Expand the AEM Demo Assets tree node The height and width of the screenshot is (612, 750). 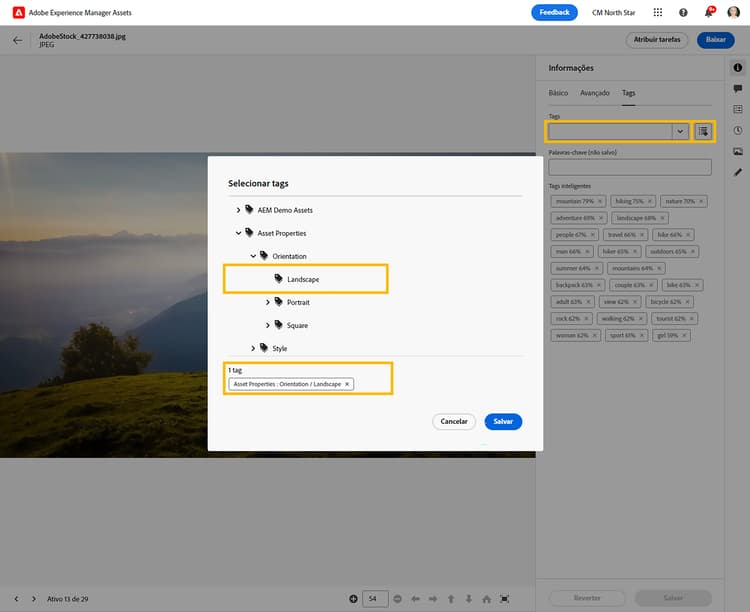click(238, 210)
